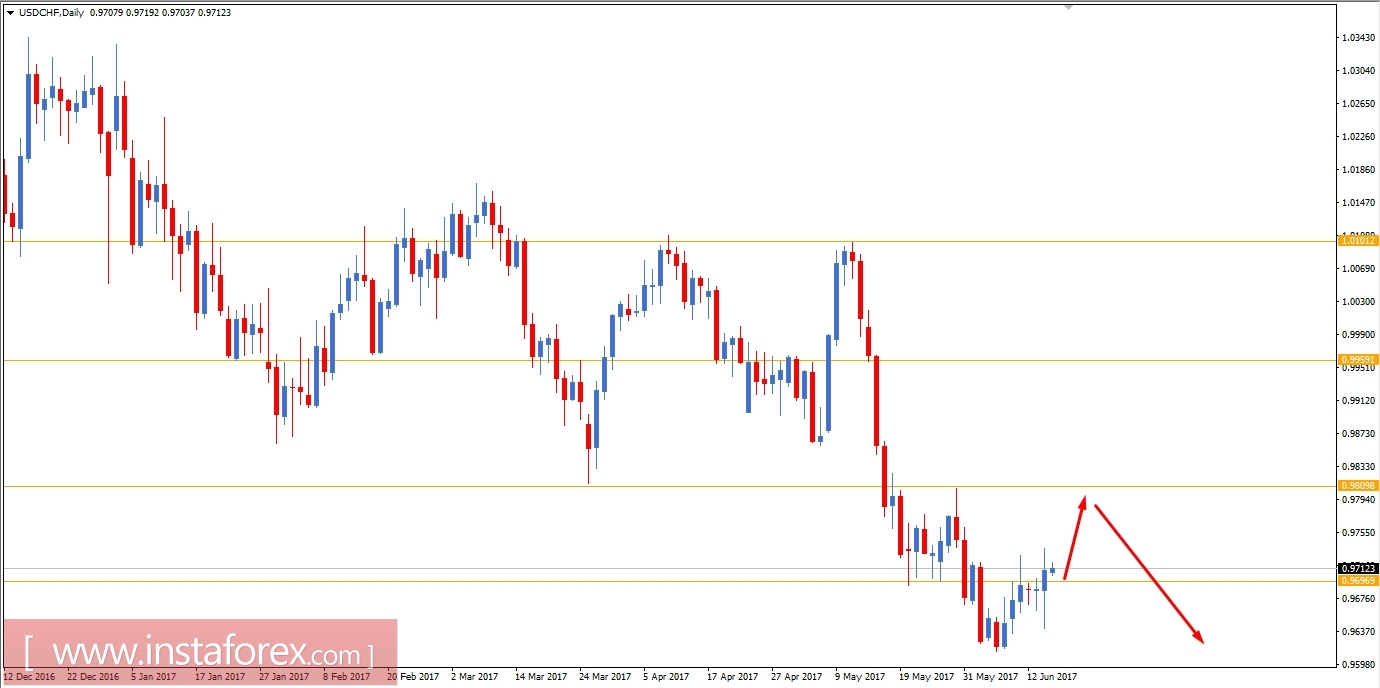Click the 27 Jan 2017 date label
The width and height of the screenshot is (1380, 688).
284,677
